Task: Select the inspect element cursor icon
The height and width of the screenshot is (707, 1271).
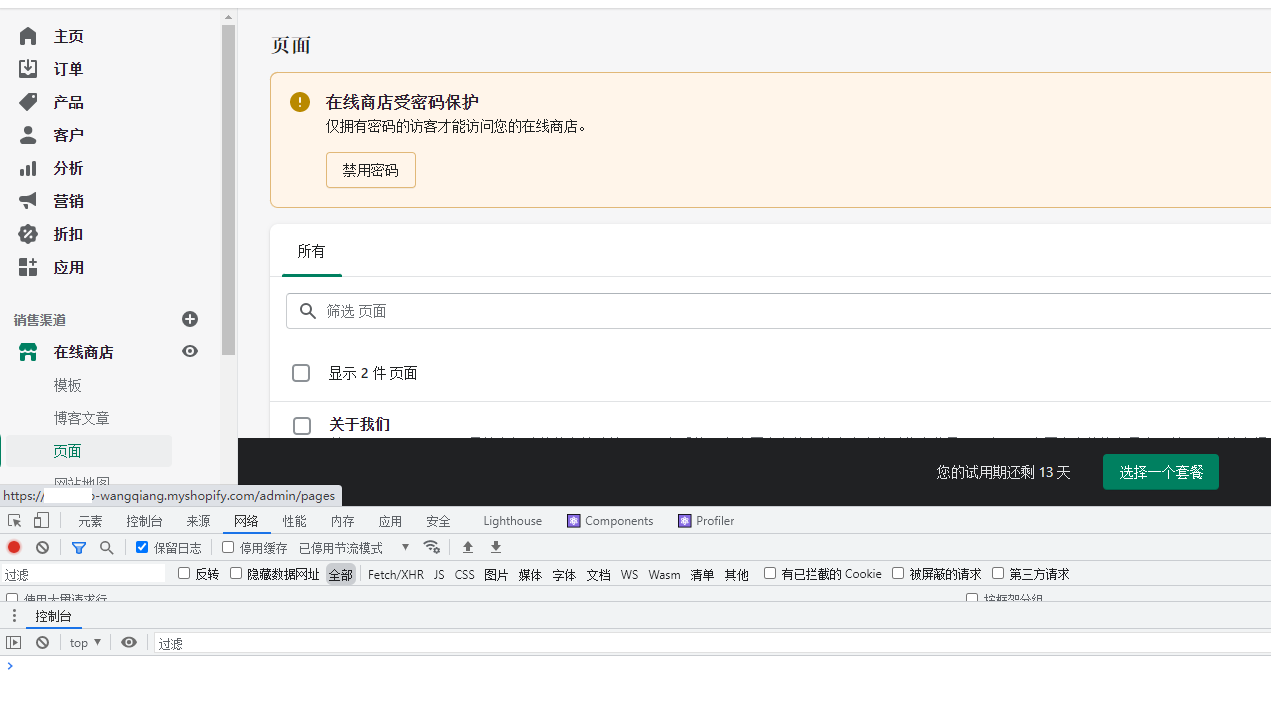Action: pos(15,521)
